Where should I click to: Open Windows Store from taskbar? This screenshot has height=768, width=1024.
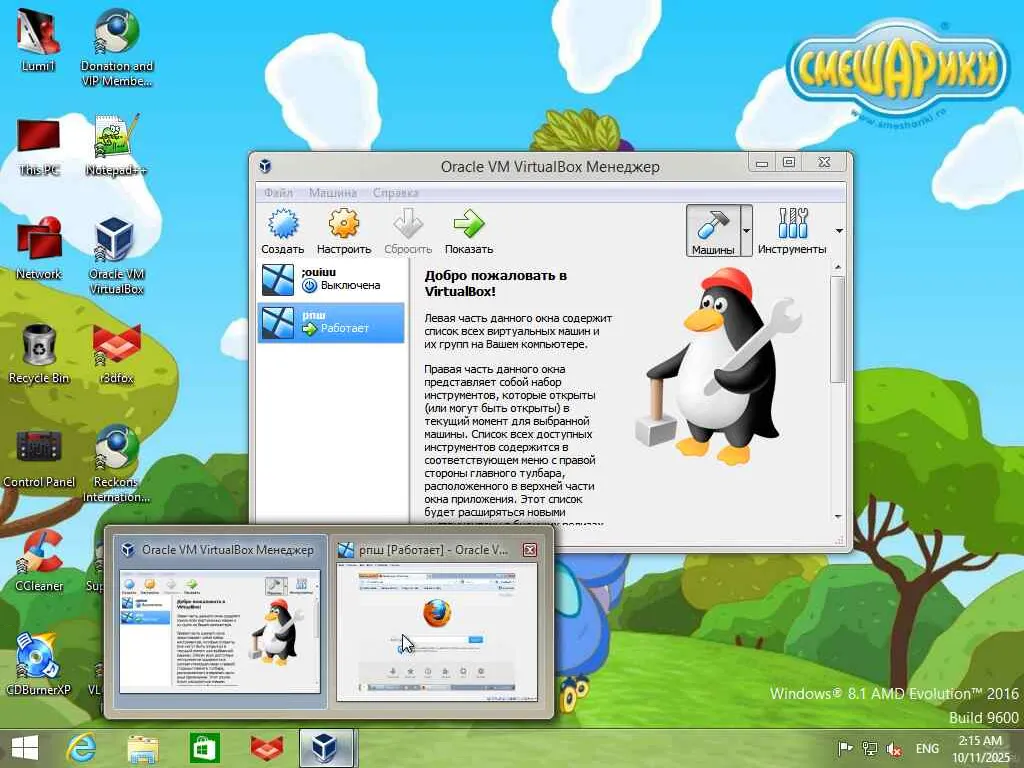point(204,748)
